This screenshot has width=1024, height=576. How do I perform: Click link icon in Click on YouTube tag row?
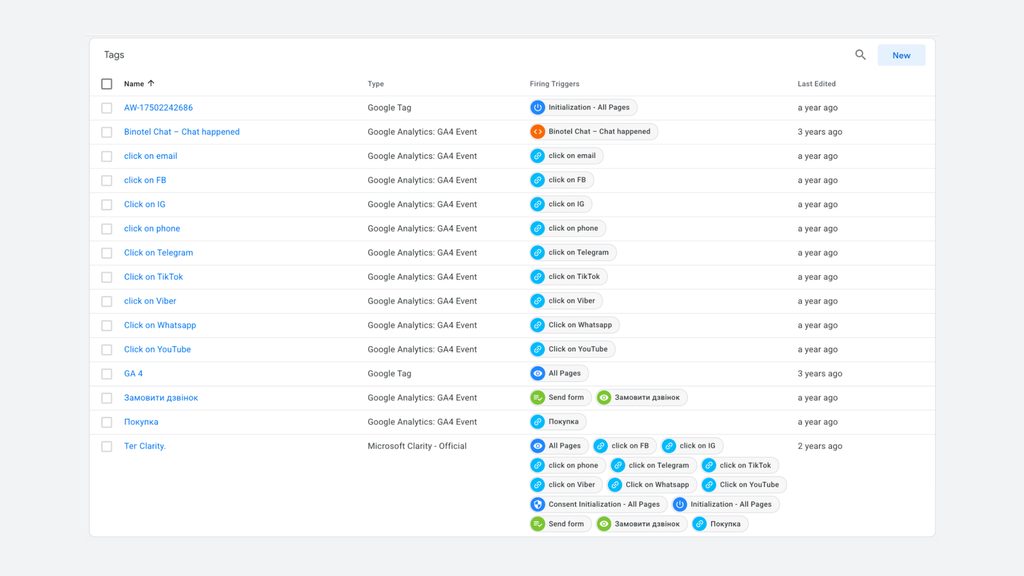point(537,349)
